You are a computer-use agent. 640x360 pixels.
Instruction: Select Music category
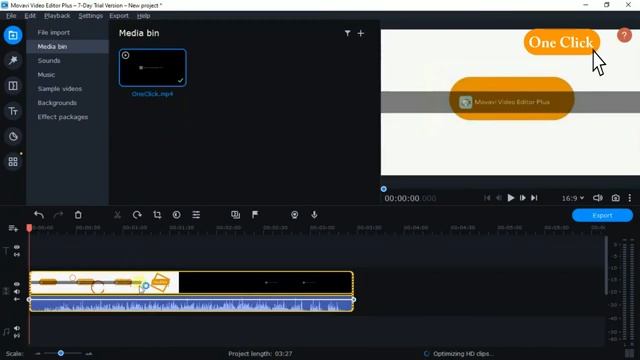67,75
